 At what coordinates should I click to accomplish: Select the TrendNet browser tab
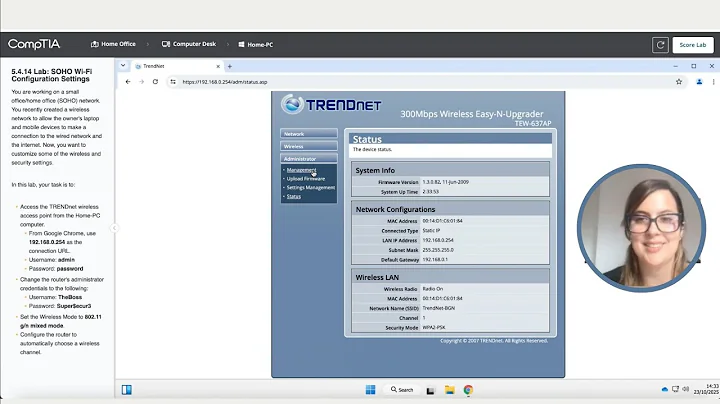click(177, 66)
